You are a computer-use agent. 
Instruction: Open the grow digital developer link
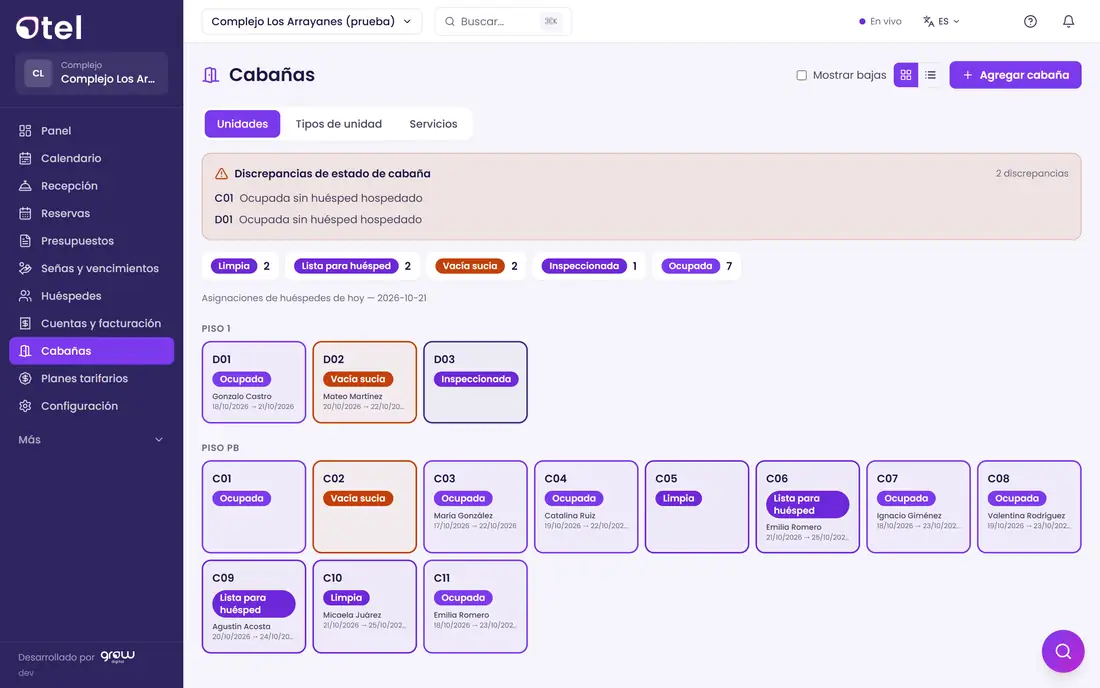117,656
